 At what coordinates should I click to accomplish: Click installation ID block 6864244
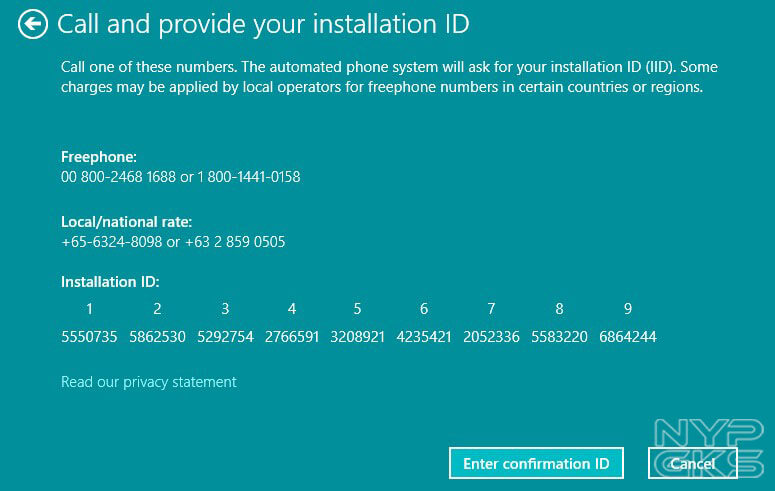coord(628,337)
